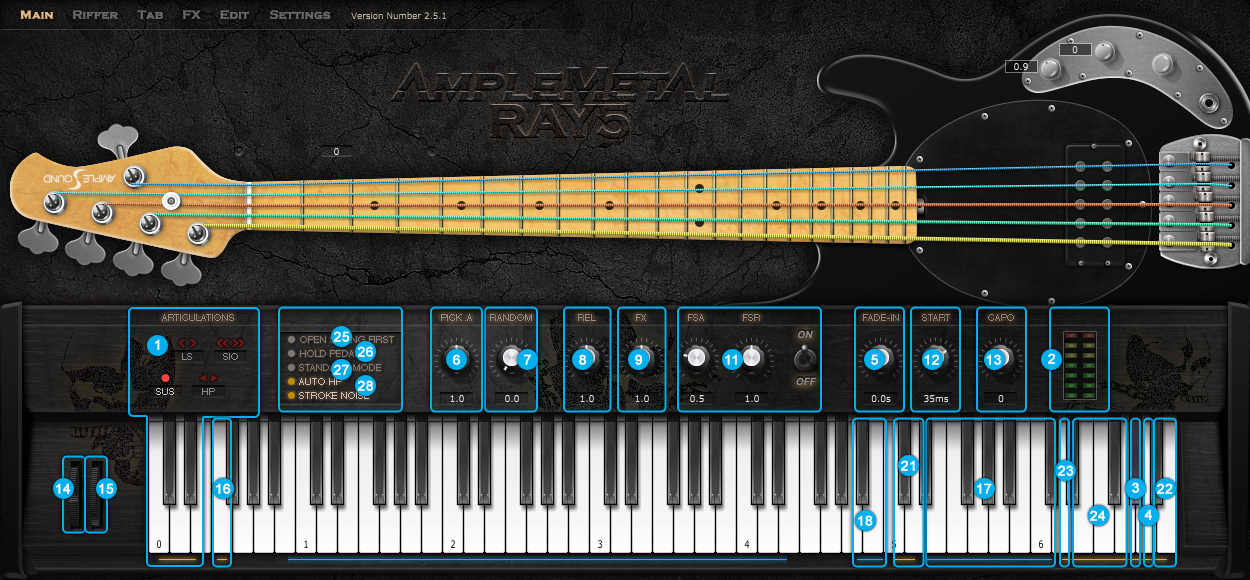Screen dimensions: 1250x580
Task: Click the bass body knob labeled 0
Action: 1104,52
